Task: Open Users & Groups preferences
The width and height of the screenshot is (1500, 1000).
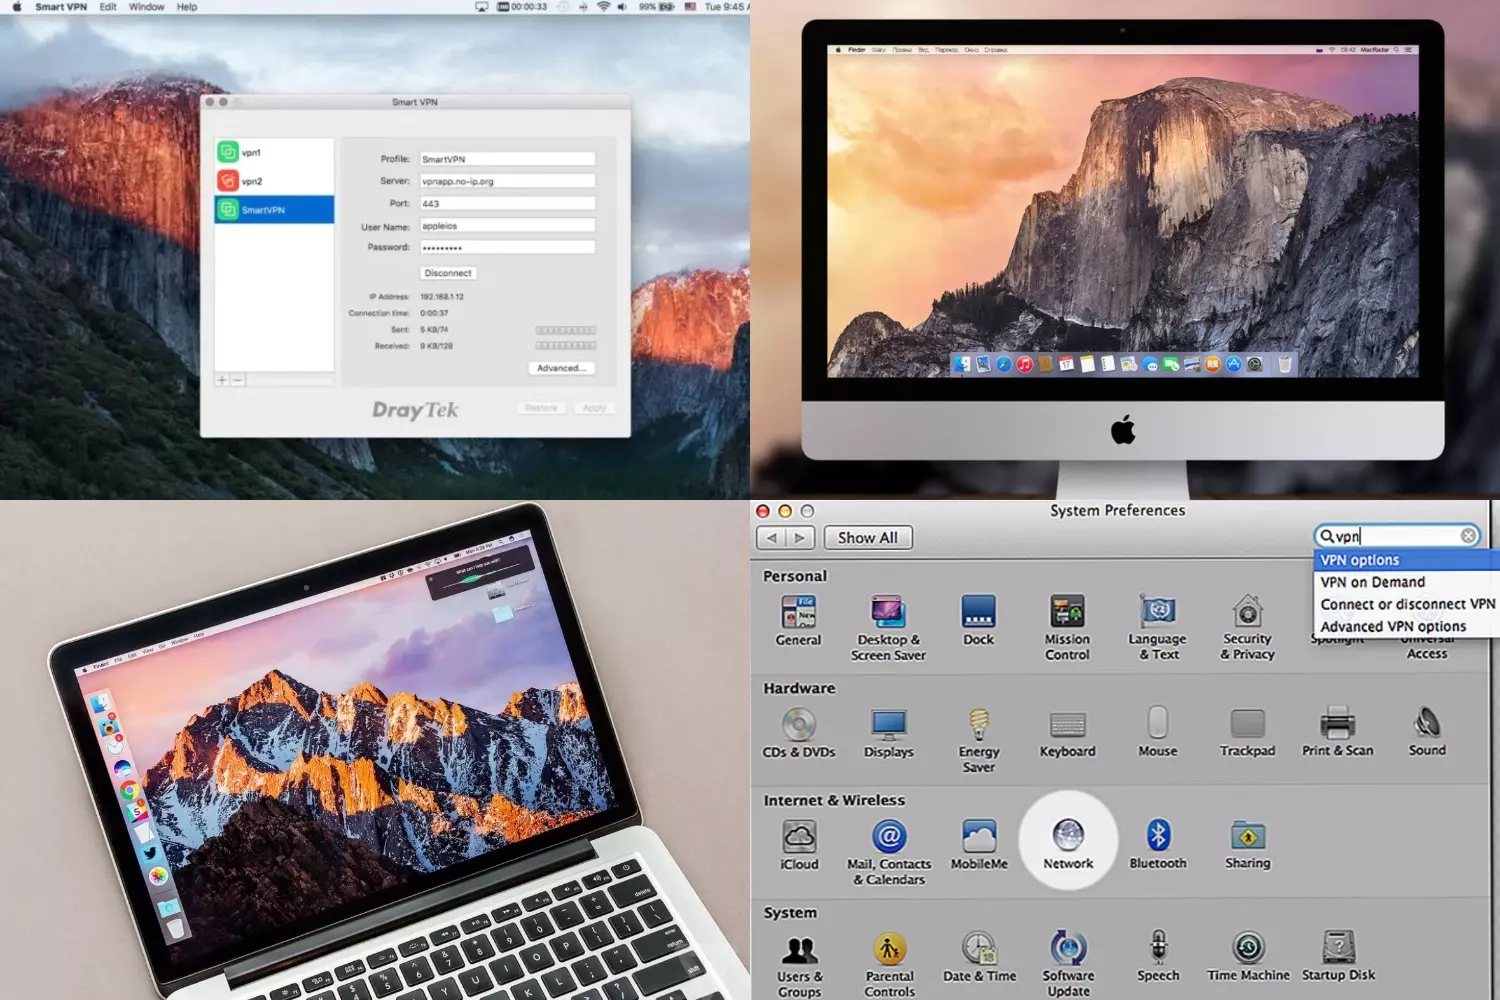Action: 799,950
